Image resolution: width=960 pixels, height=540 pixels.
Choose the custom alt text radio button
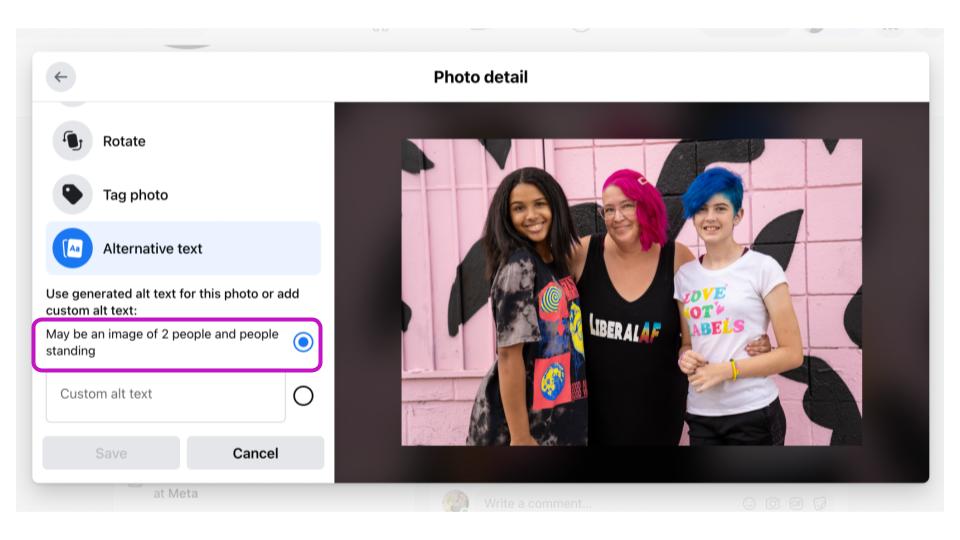[303, 396]
